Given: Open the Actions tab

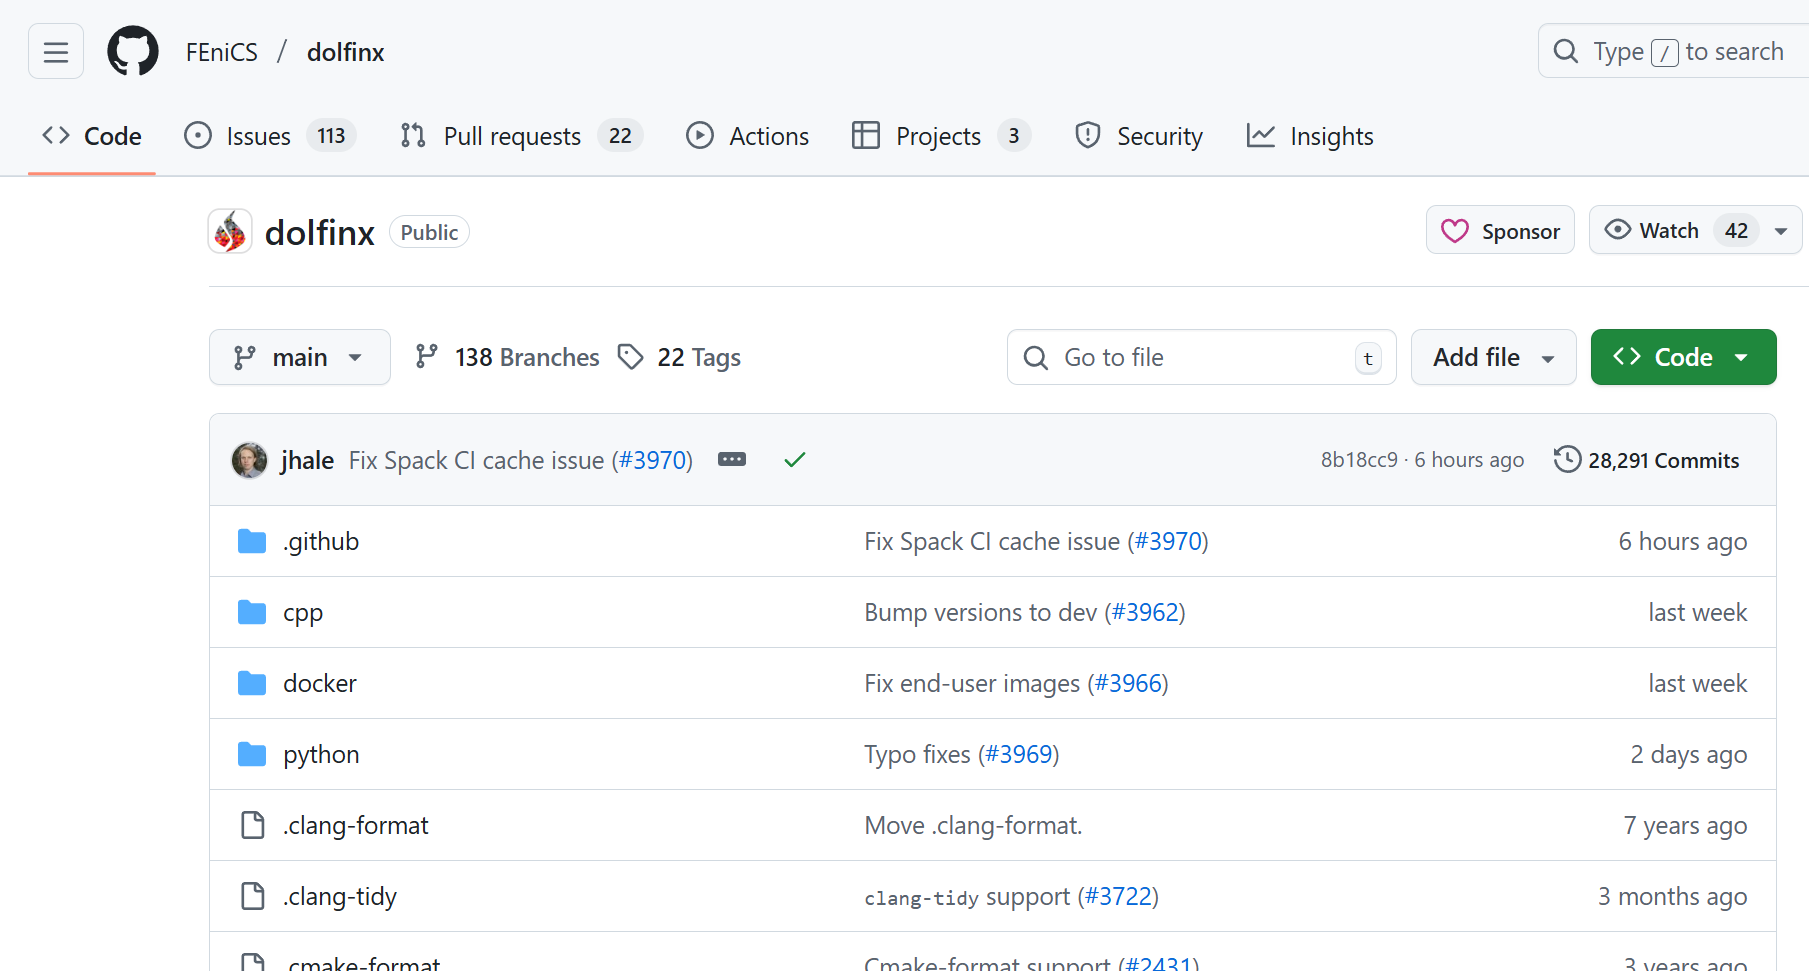Looking at the screenshot, I should (747, 136).
